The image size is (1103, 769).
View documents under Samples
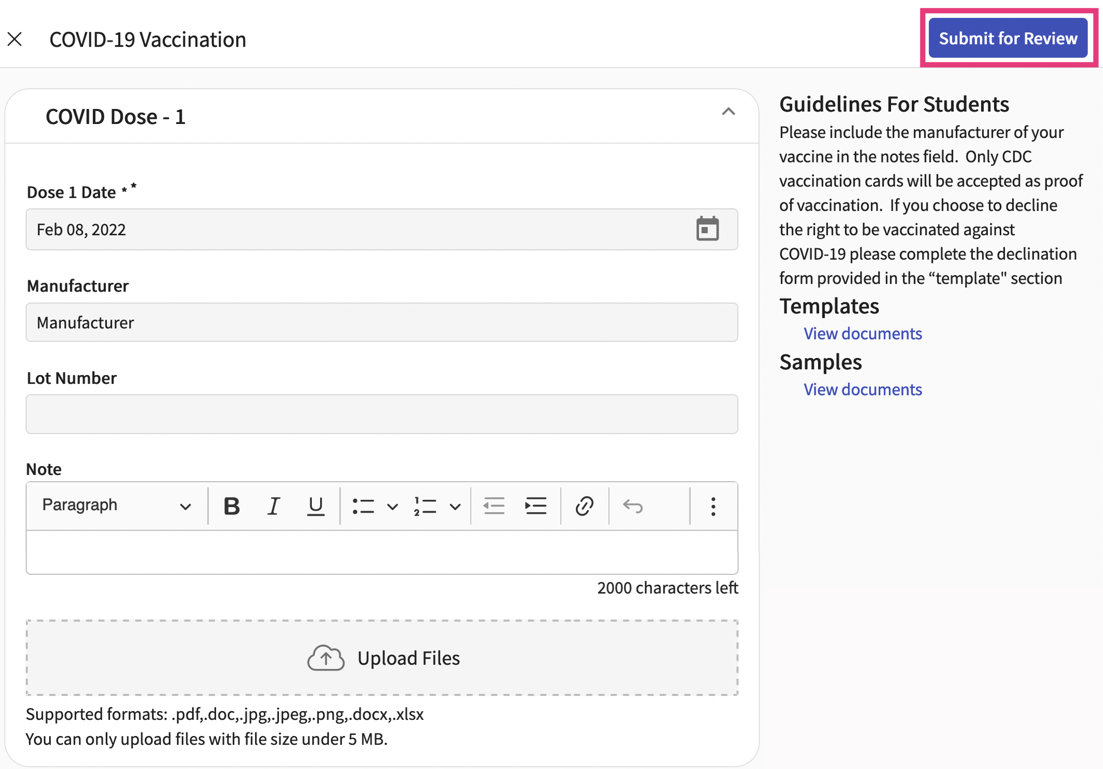coord(862,390)
